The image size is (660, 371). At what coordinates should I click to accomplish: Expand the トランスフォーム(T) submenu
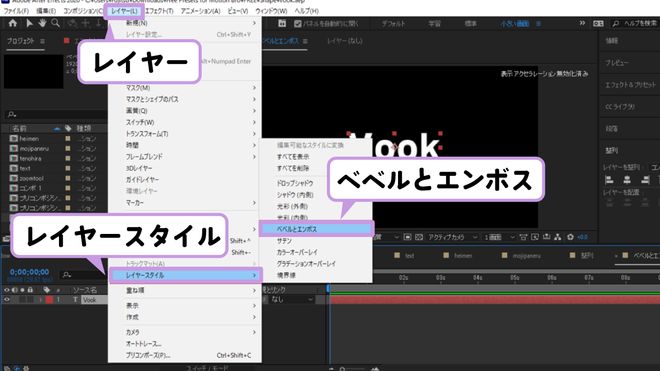point(184,133)
